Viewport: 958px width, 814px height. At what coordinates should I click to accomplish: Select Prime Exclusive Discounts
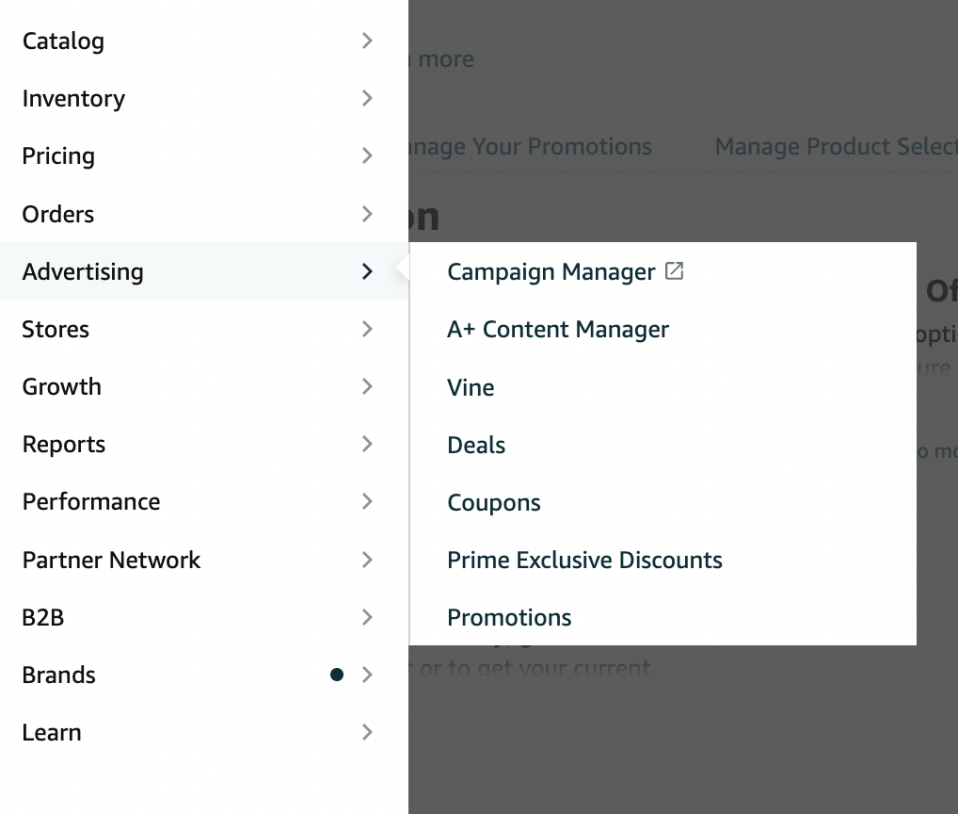[x=585, y=560]
